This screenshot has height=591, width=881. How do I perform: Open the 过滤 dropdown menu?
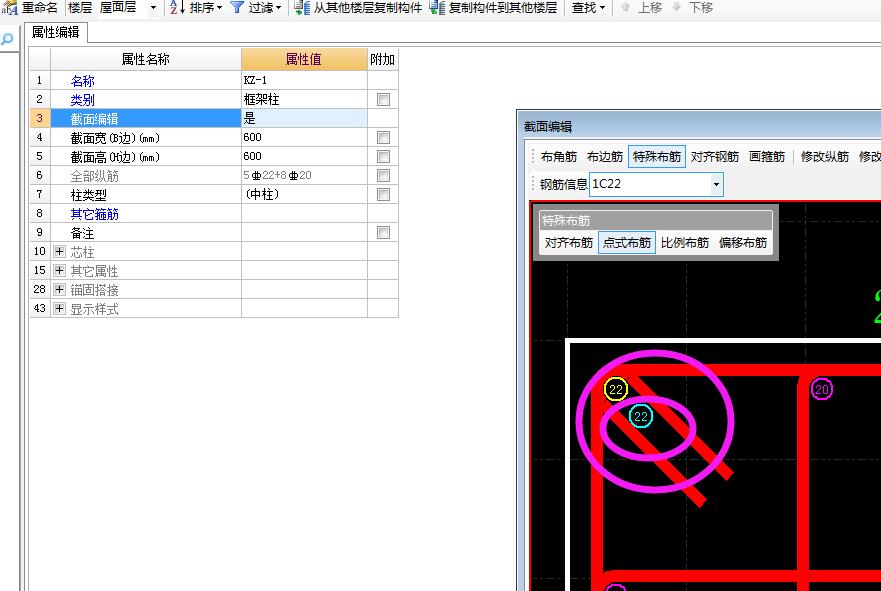pyautogui.click(x=278, y=8)
